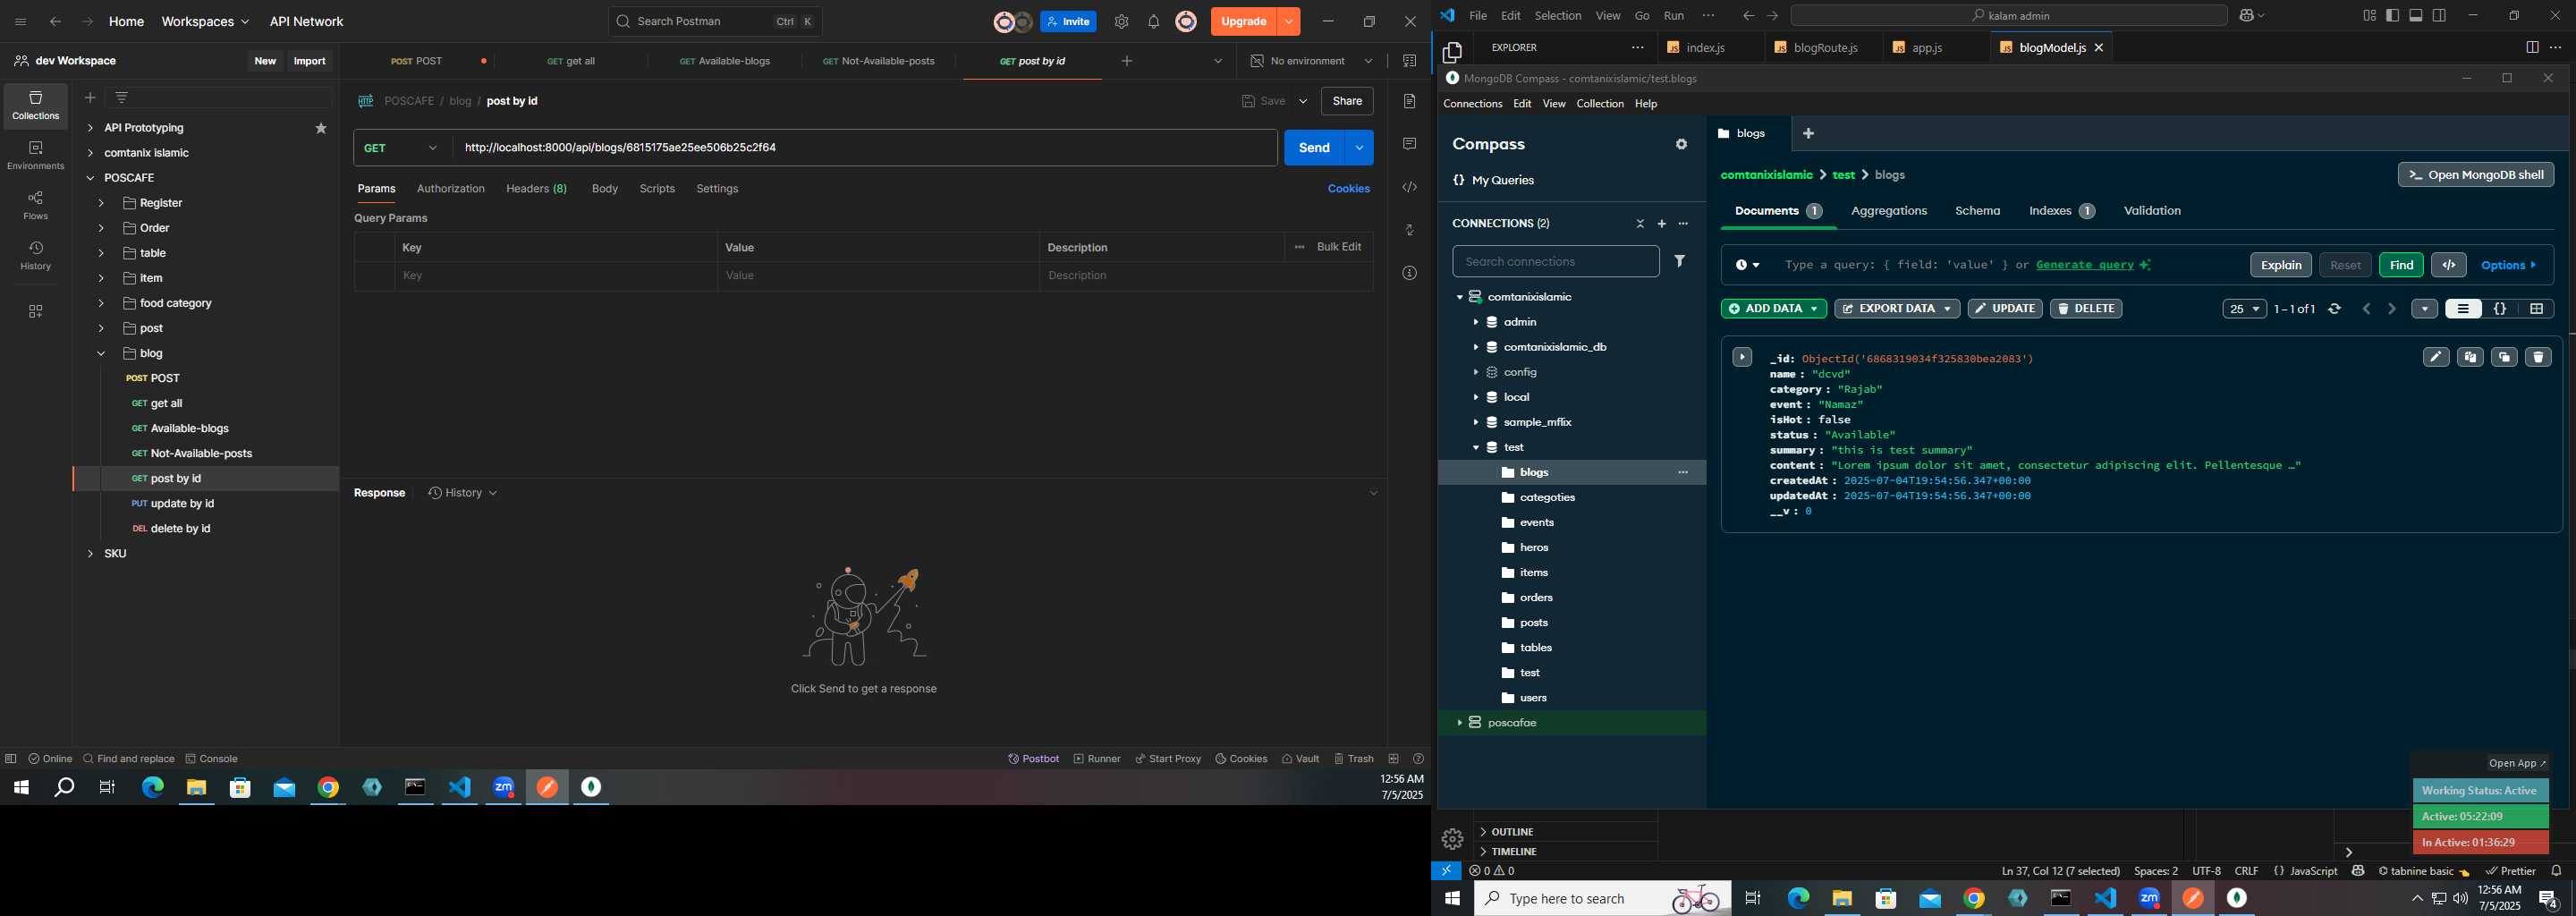Open Collection menu in Compass
The width and height of the screenshot is (2576, 916).
[x=1599, y=104]
